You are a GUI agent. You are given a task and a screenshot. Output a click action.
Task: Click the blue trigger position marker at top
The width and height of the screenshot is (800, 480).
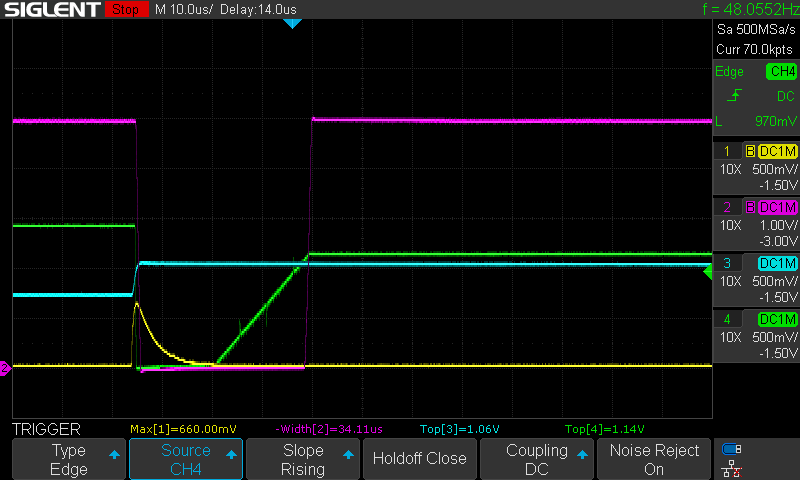[292, 23]
